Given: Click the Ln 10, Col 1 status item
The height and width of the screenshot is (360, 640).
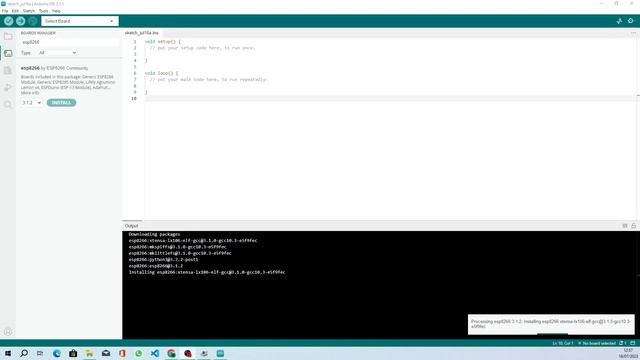Looking at the screenshot, I should click(x=563, y=343).
